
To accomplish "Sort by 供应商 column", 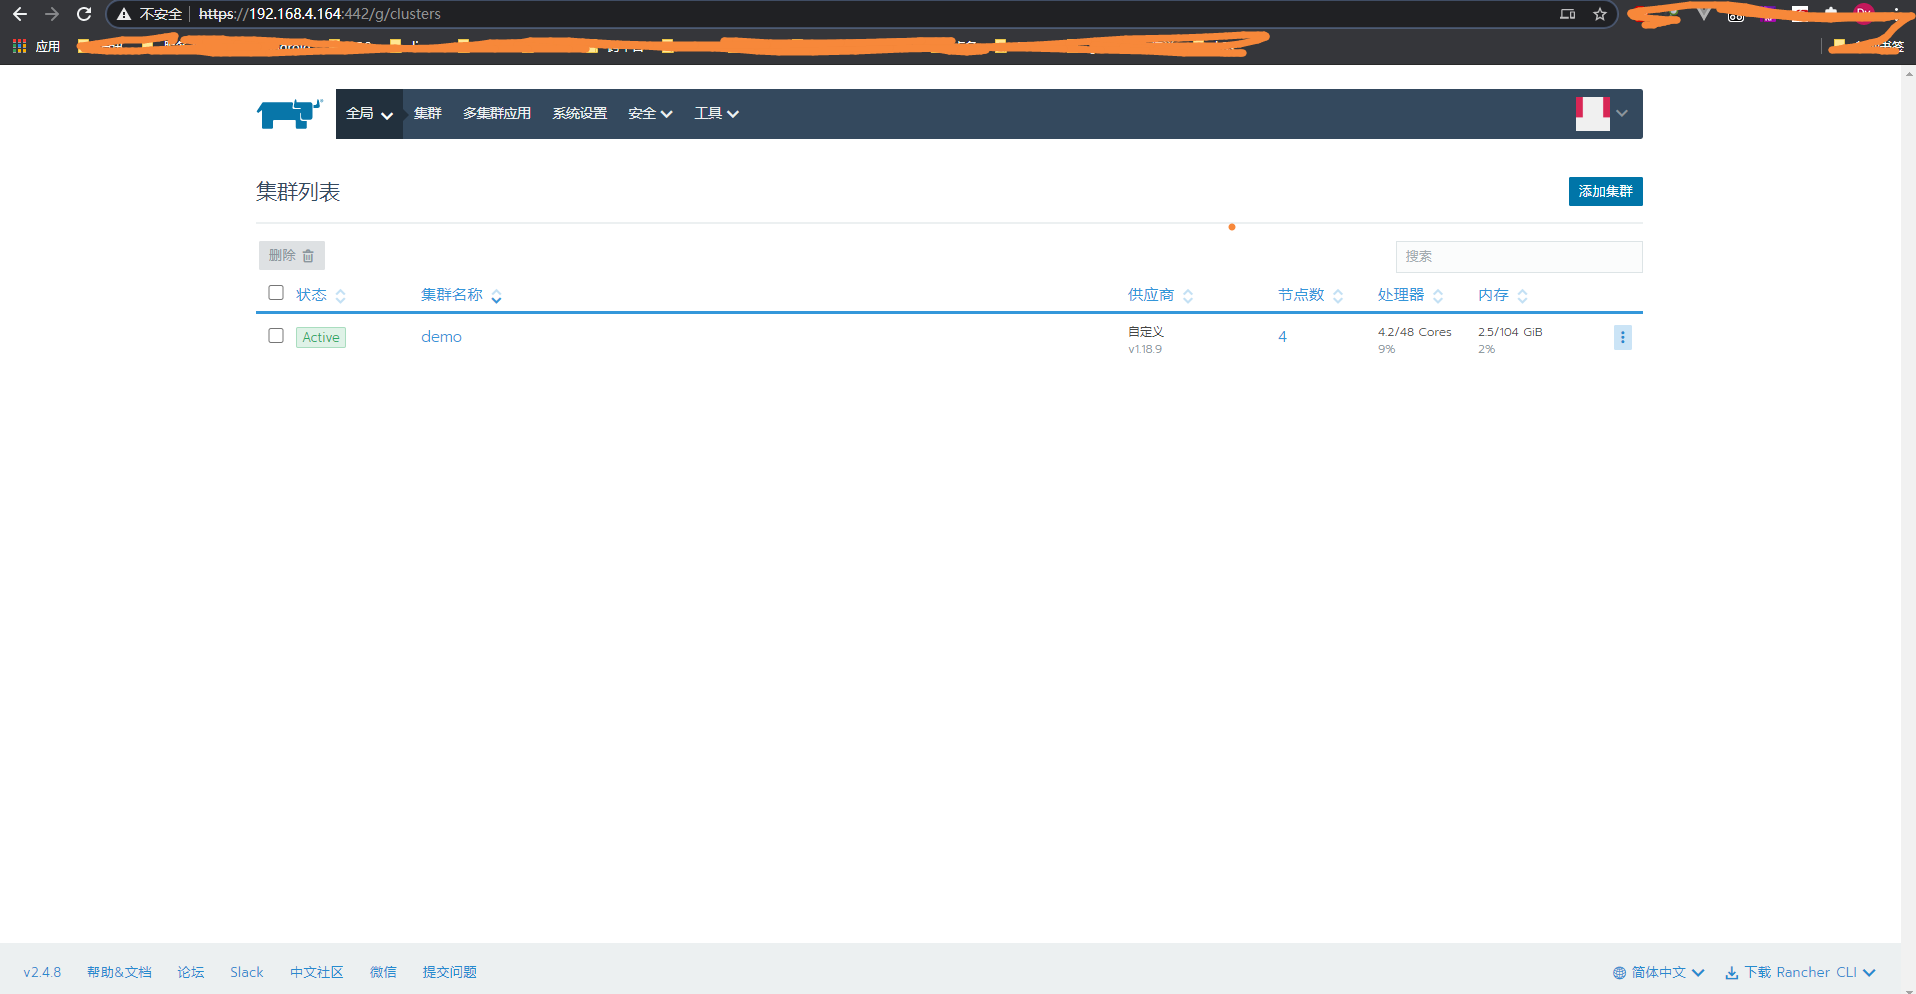I will [x=1160, y=295].
